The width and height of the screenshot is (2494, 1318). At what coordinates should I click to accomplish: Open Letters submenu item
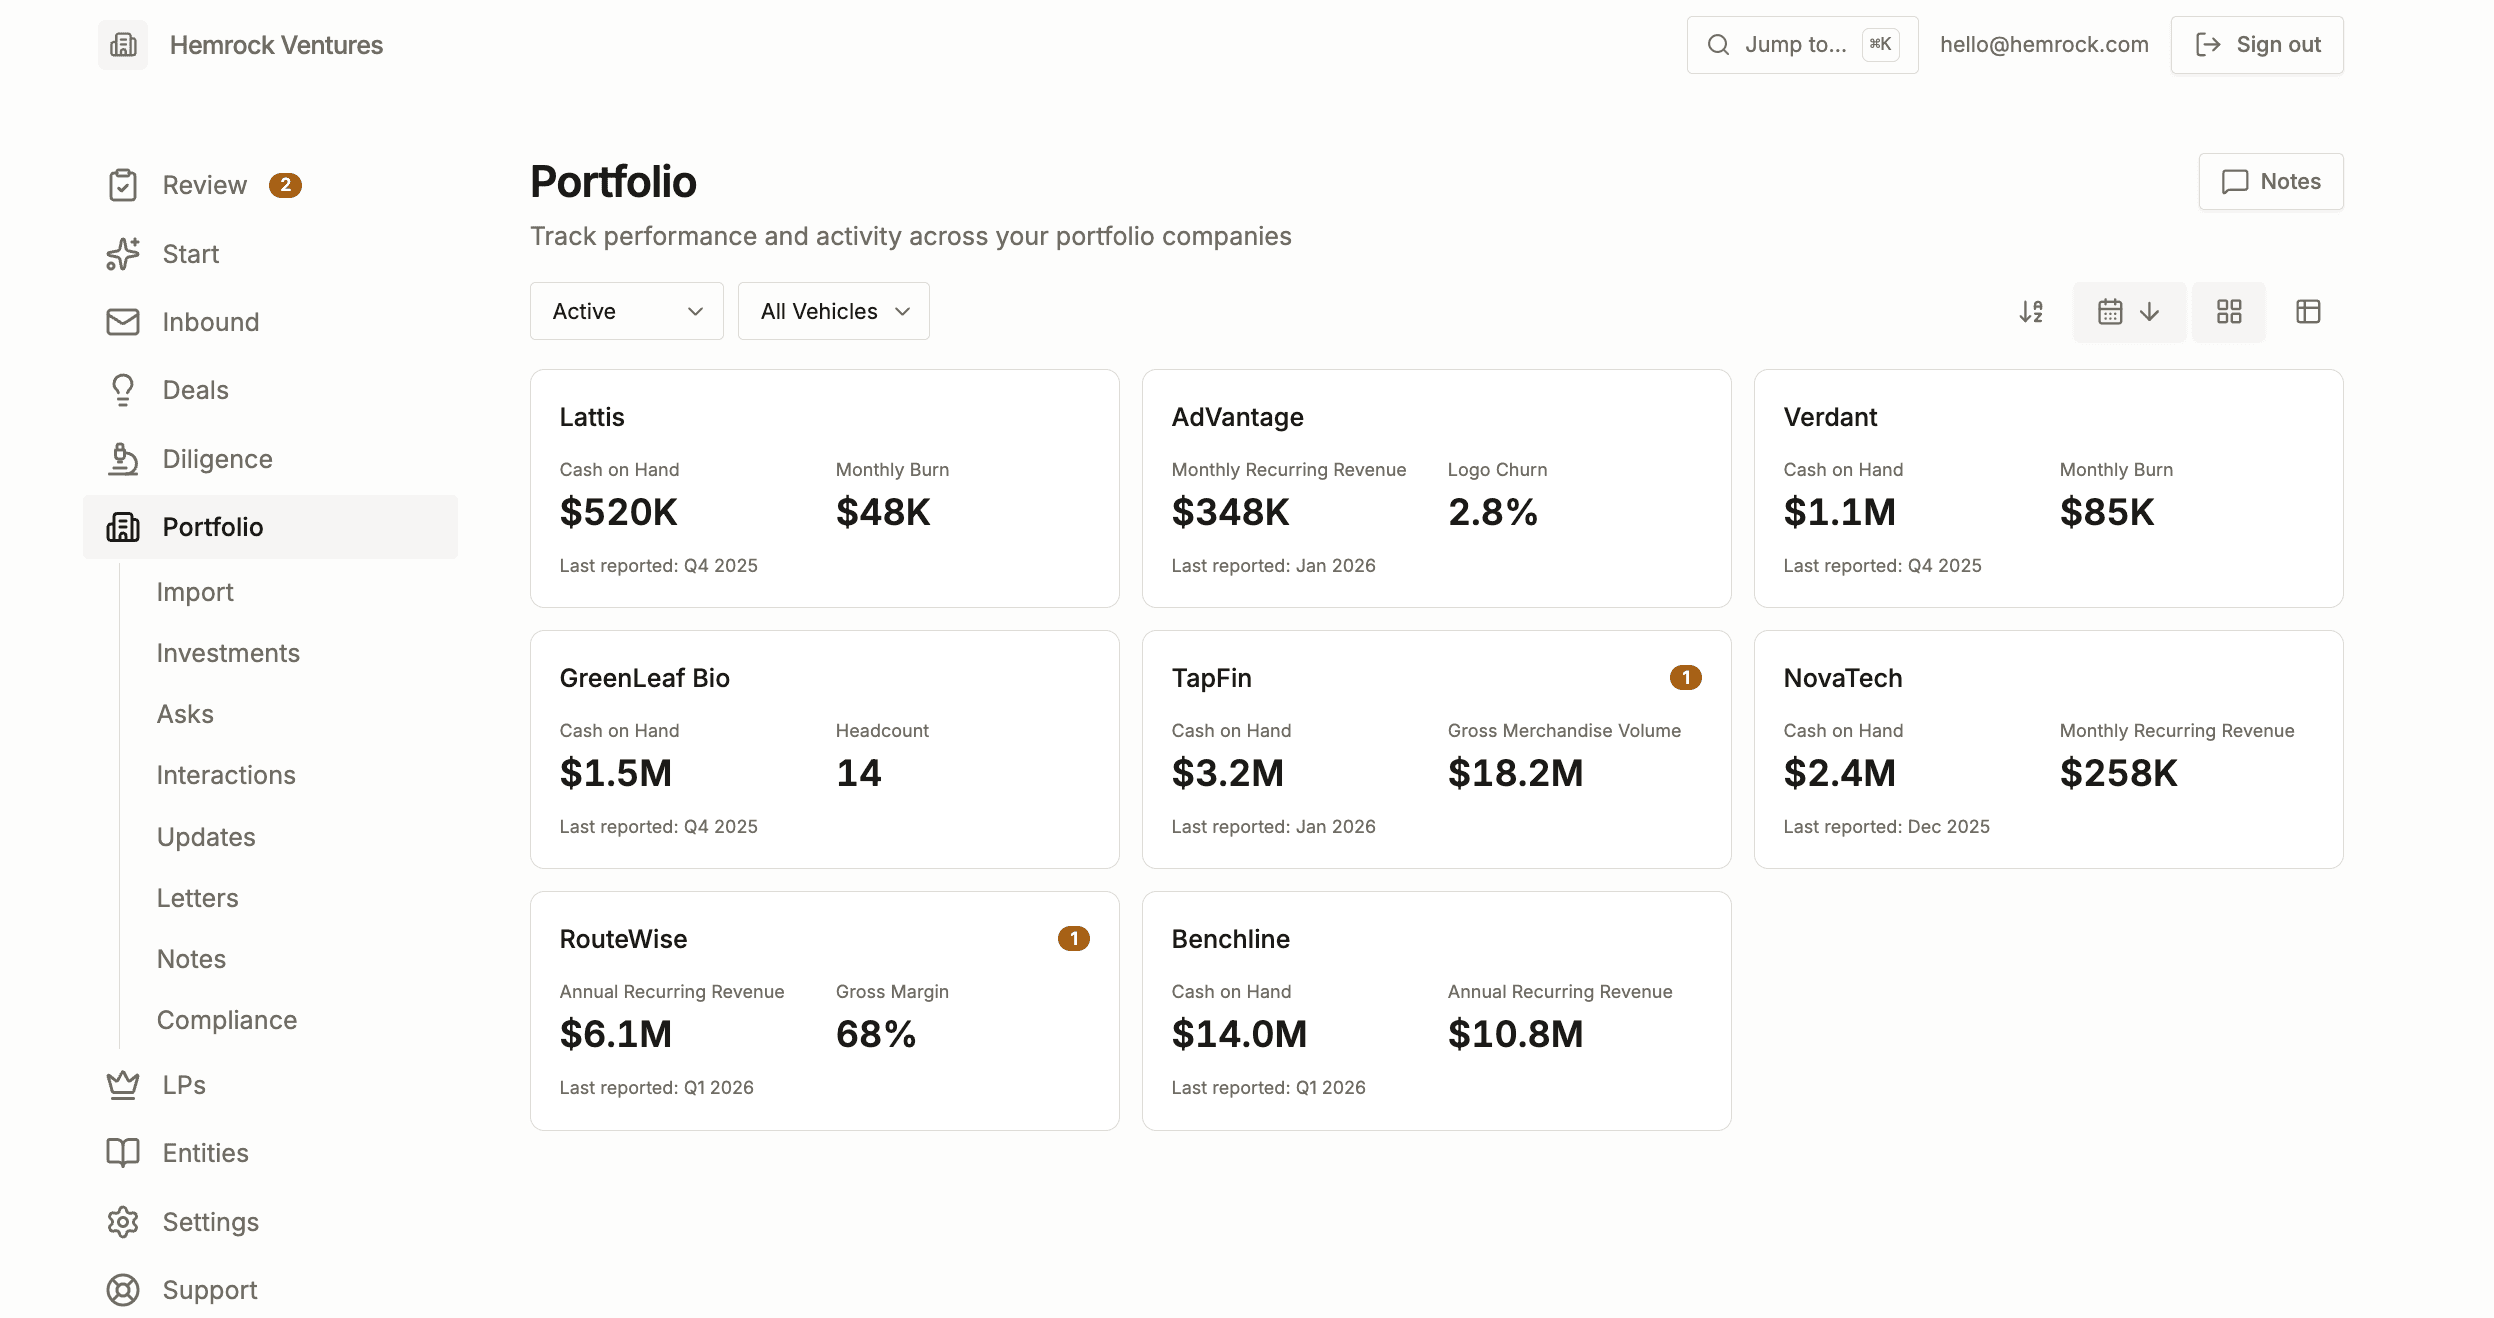198,898
